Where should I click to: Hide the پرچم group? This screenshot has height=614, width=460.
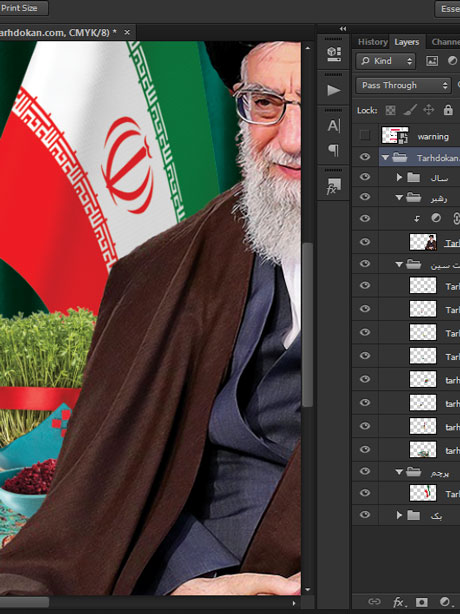pos(365,471)
